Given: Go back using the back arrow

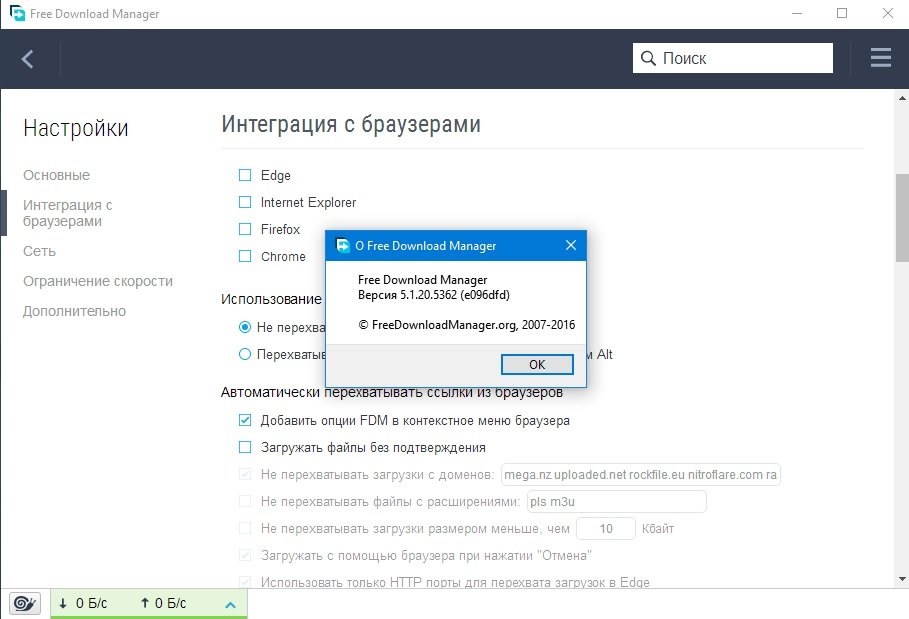Looking at the screenshot, I should (x=27, y=59).
